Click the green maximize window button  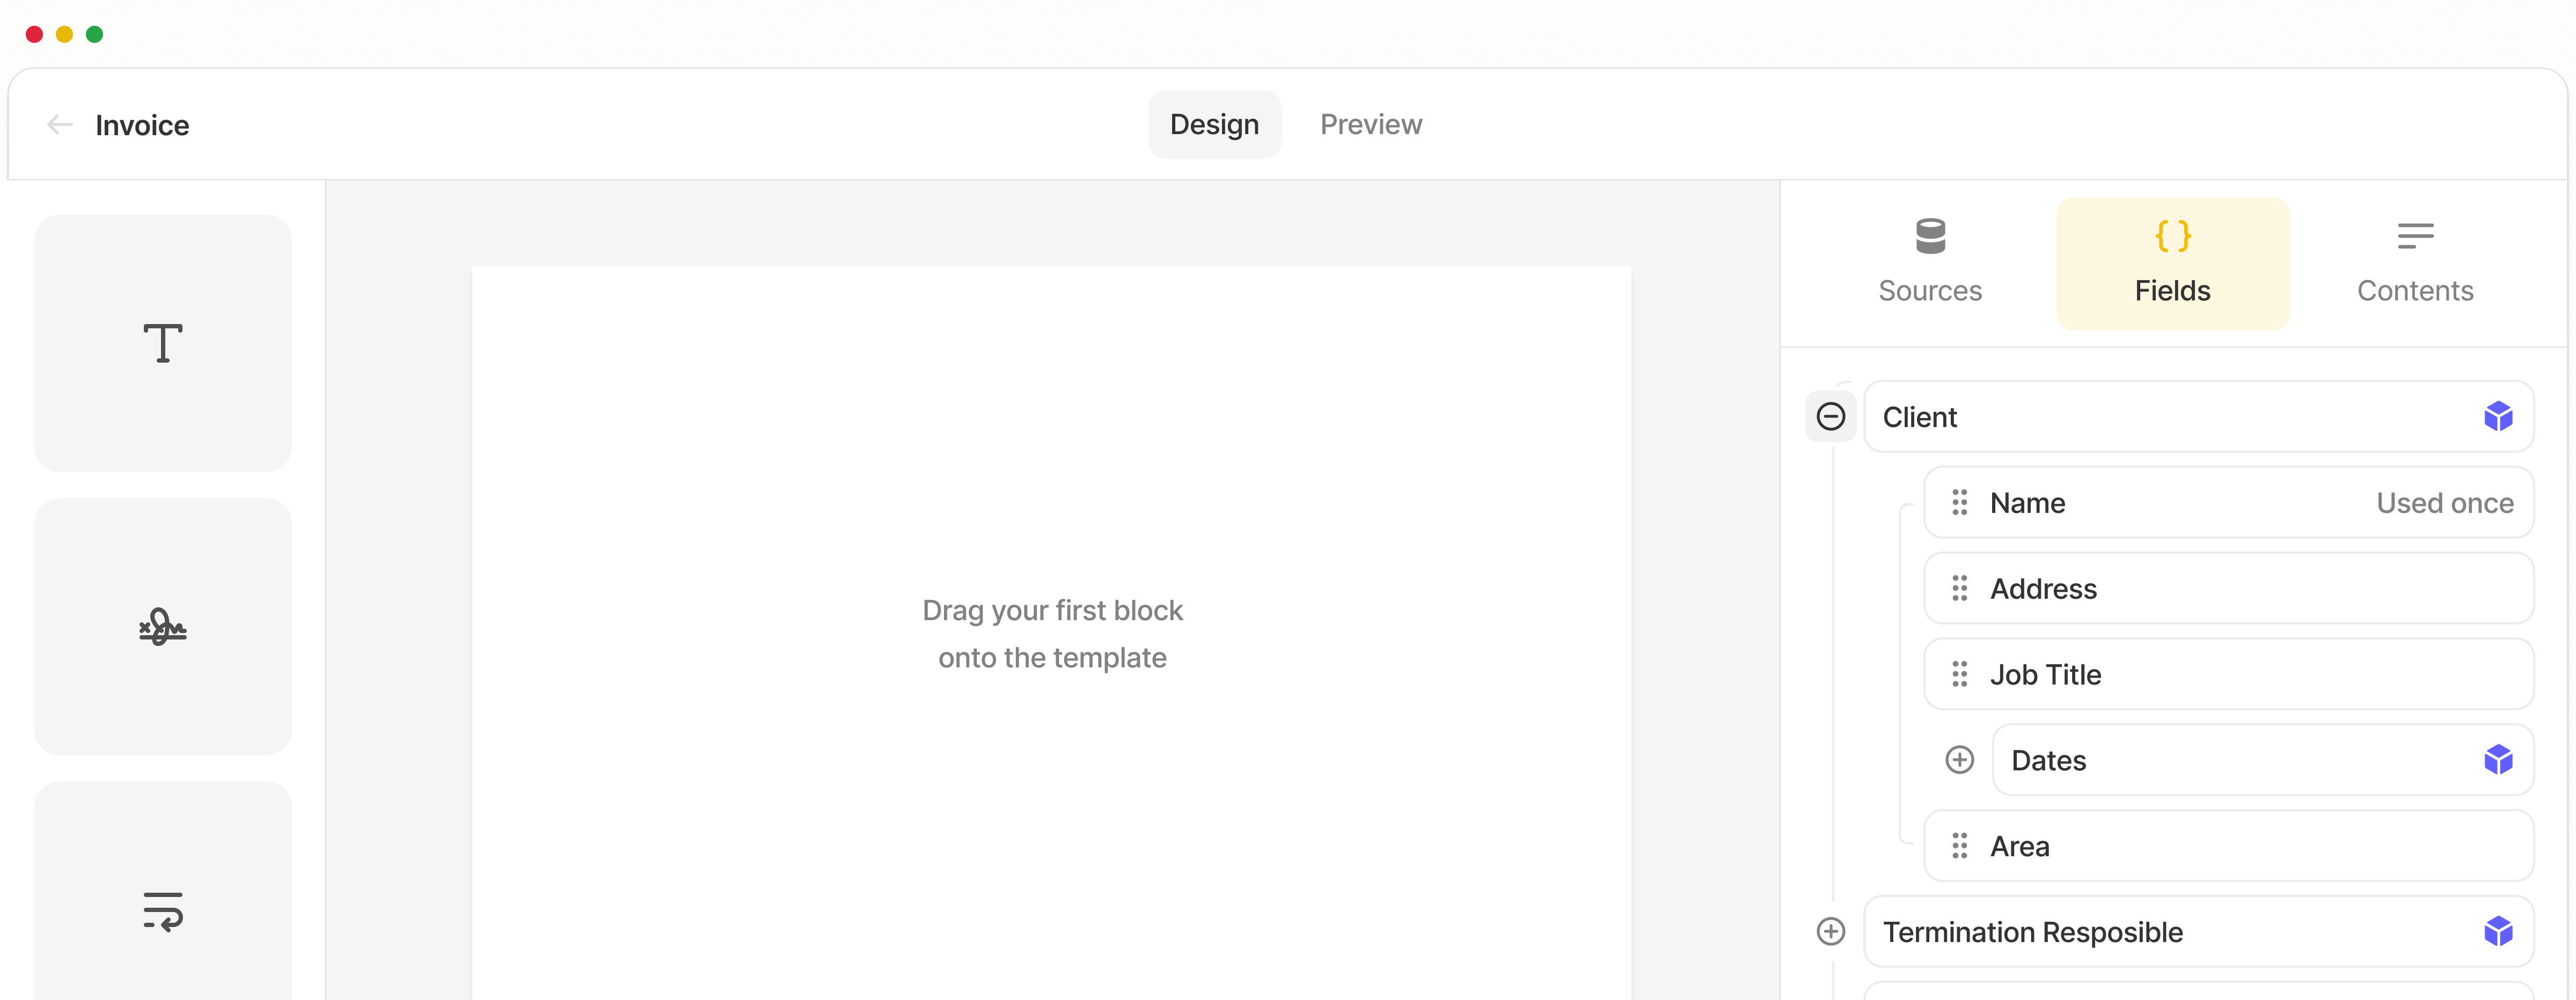point(94,34)
